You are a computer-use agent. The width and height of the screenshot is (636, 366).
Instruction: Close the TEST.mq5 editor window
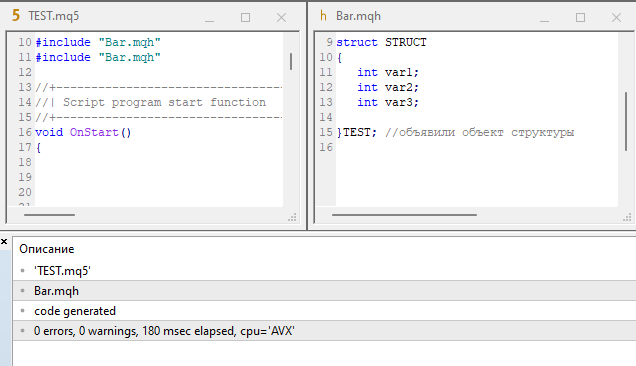[281, 17]
